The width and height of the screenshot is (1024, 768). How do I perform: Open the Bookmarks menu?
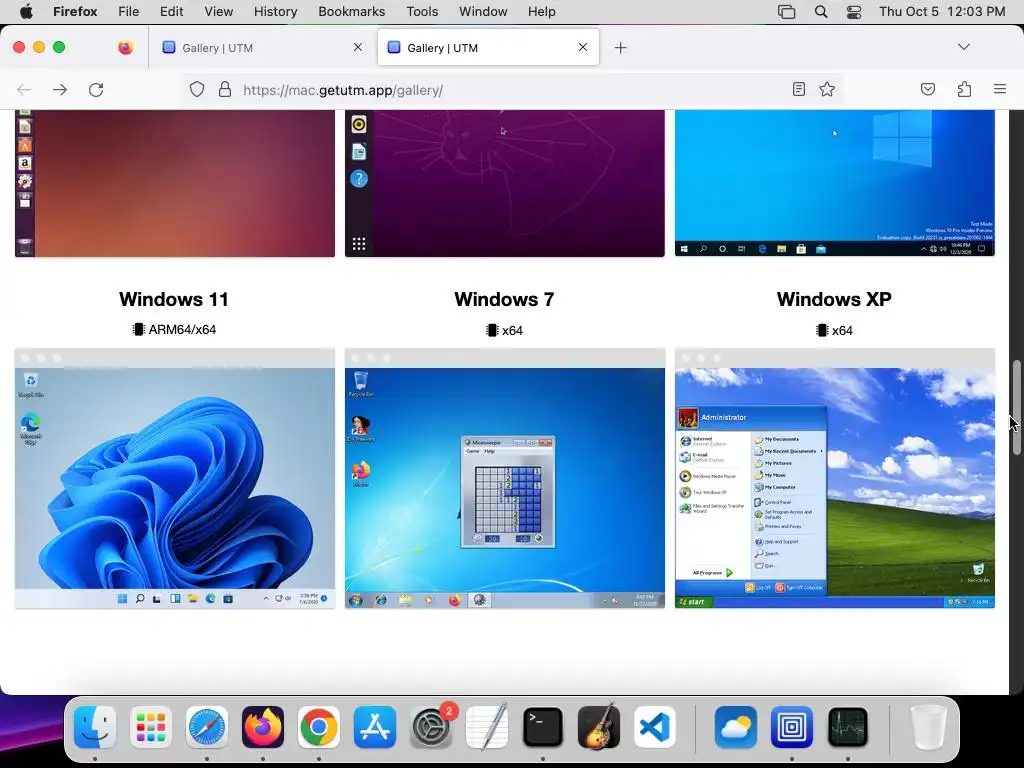[351, 12]
